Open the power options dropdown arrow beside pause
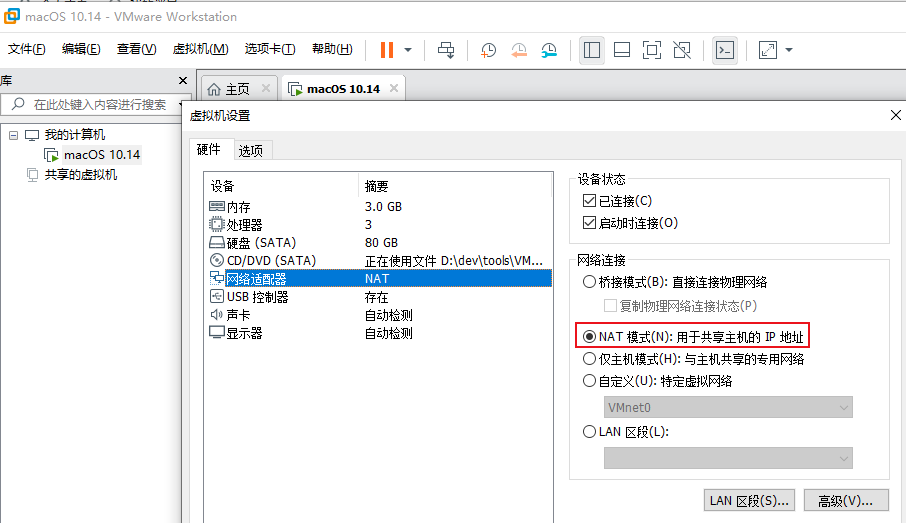Image resolution: width=906 pixels, height=523 pixels. point(408,50)
